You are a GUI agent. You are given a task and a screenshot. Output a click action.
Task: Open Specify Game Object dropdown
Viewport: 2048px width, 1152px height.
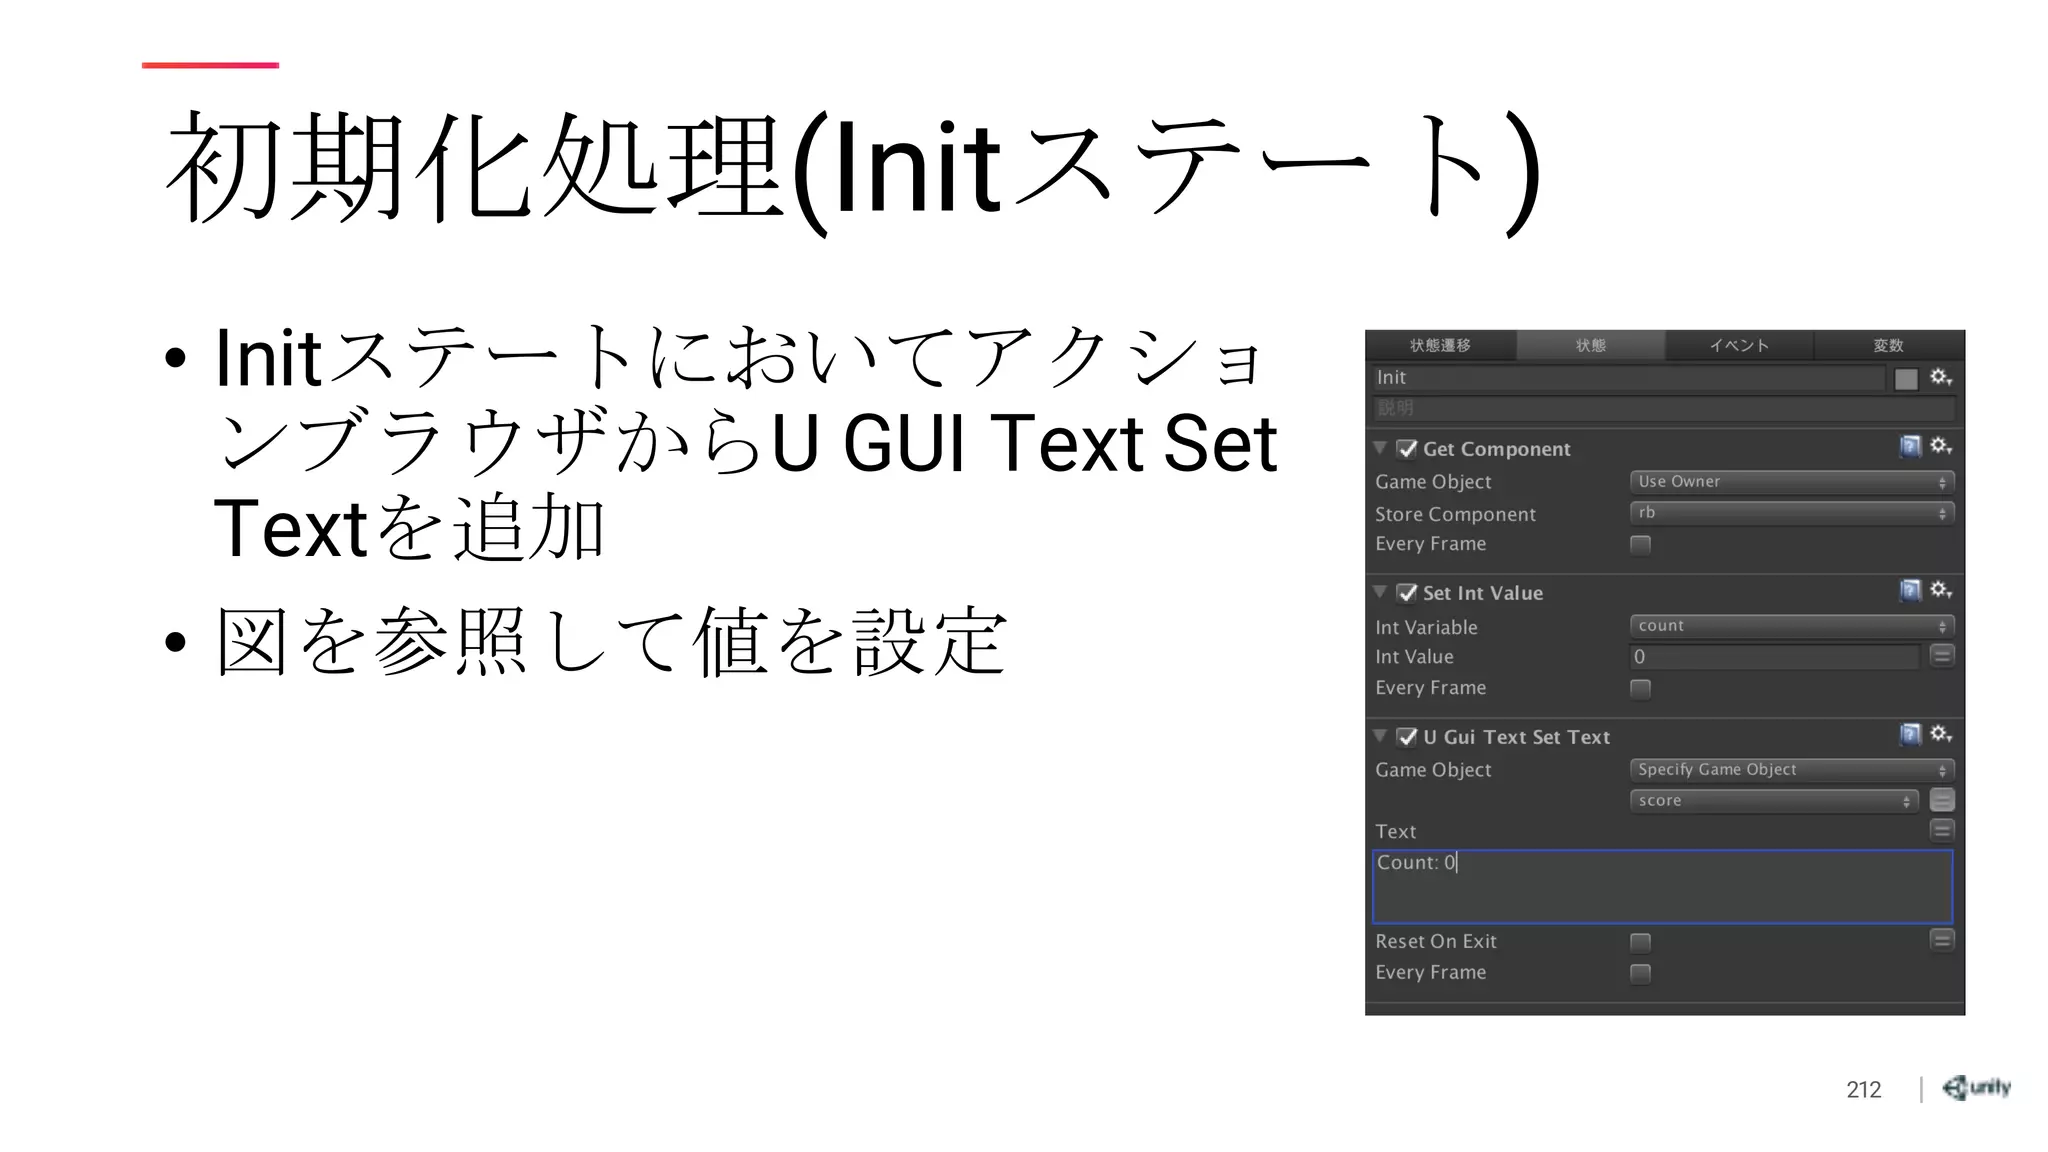(1790, 770)
